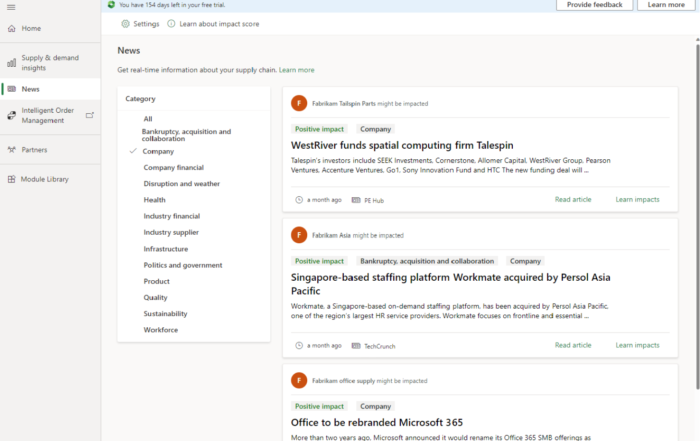Click TechCrunch source icon
Screen dimensions: 700x441
(x=356, y=345)
